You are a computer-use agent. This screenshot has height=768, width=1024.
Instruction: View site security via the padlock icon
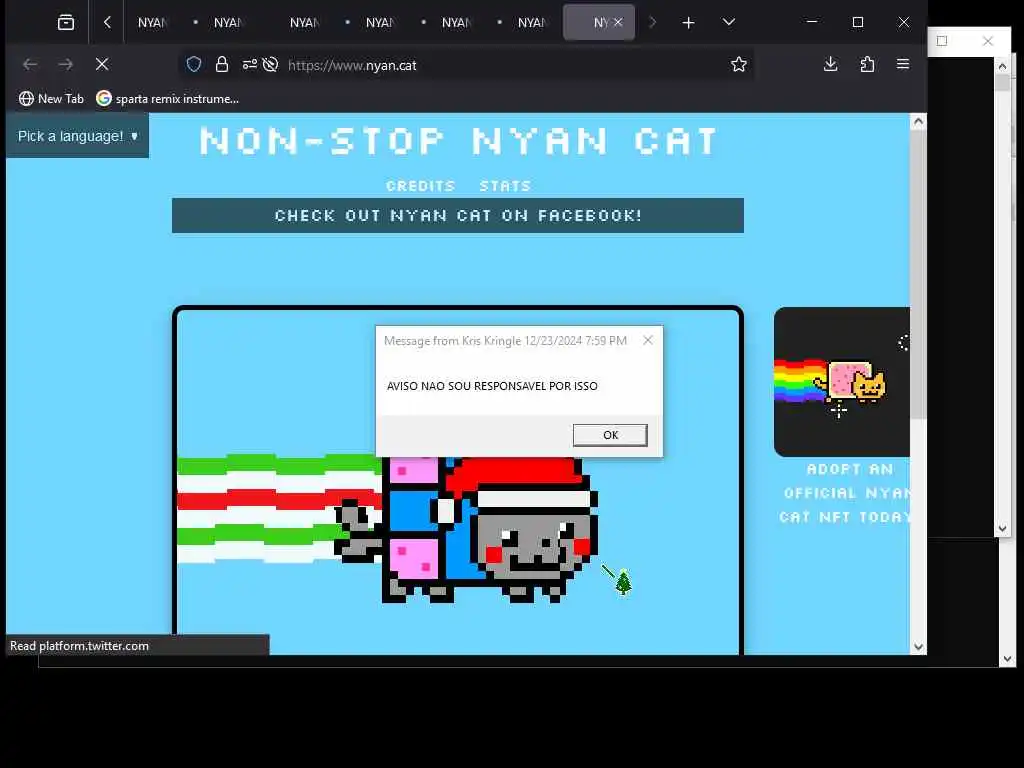(x=222, y=64)
